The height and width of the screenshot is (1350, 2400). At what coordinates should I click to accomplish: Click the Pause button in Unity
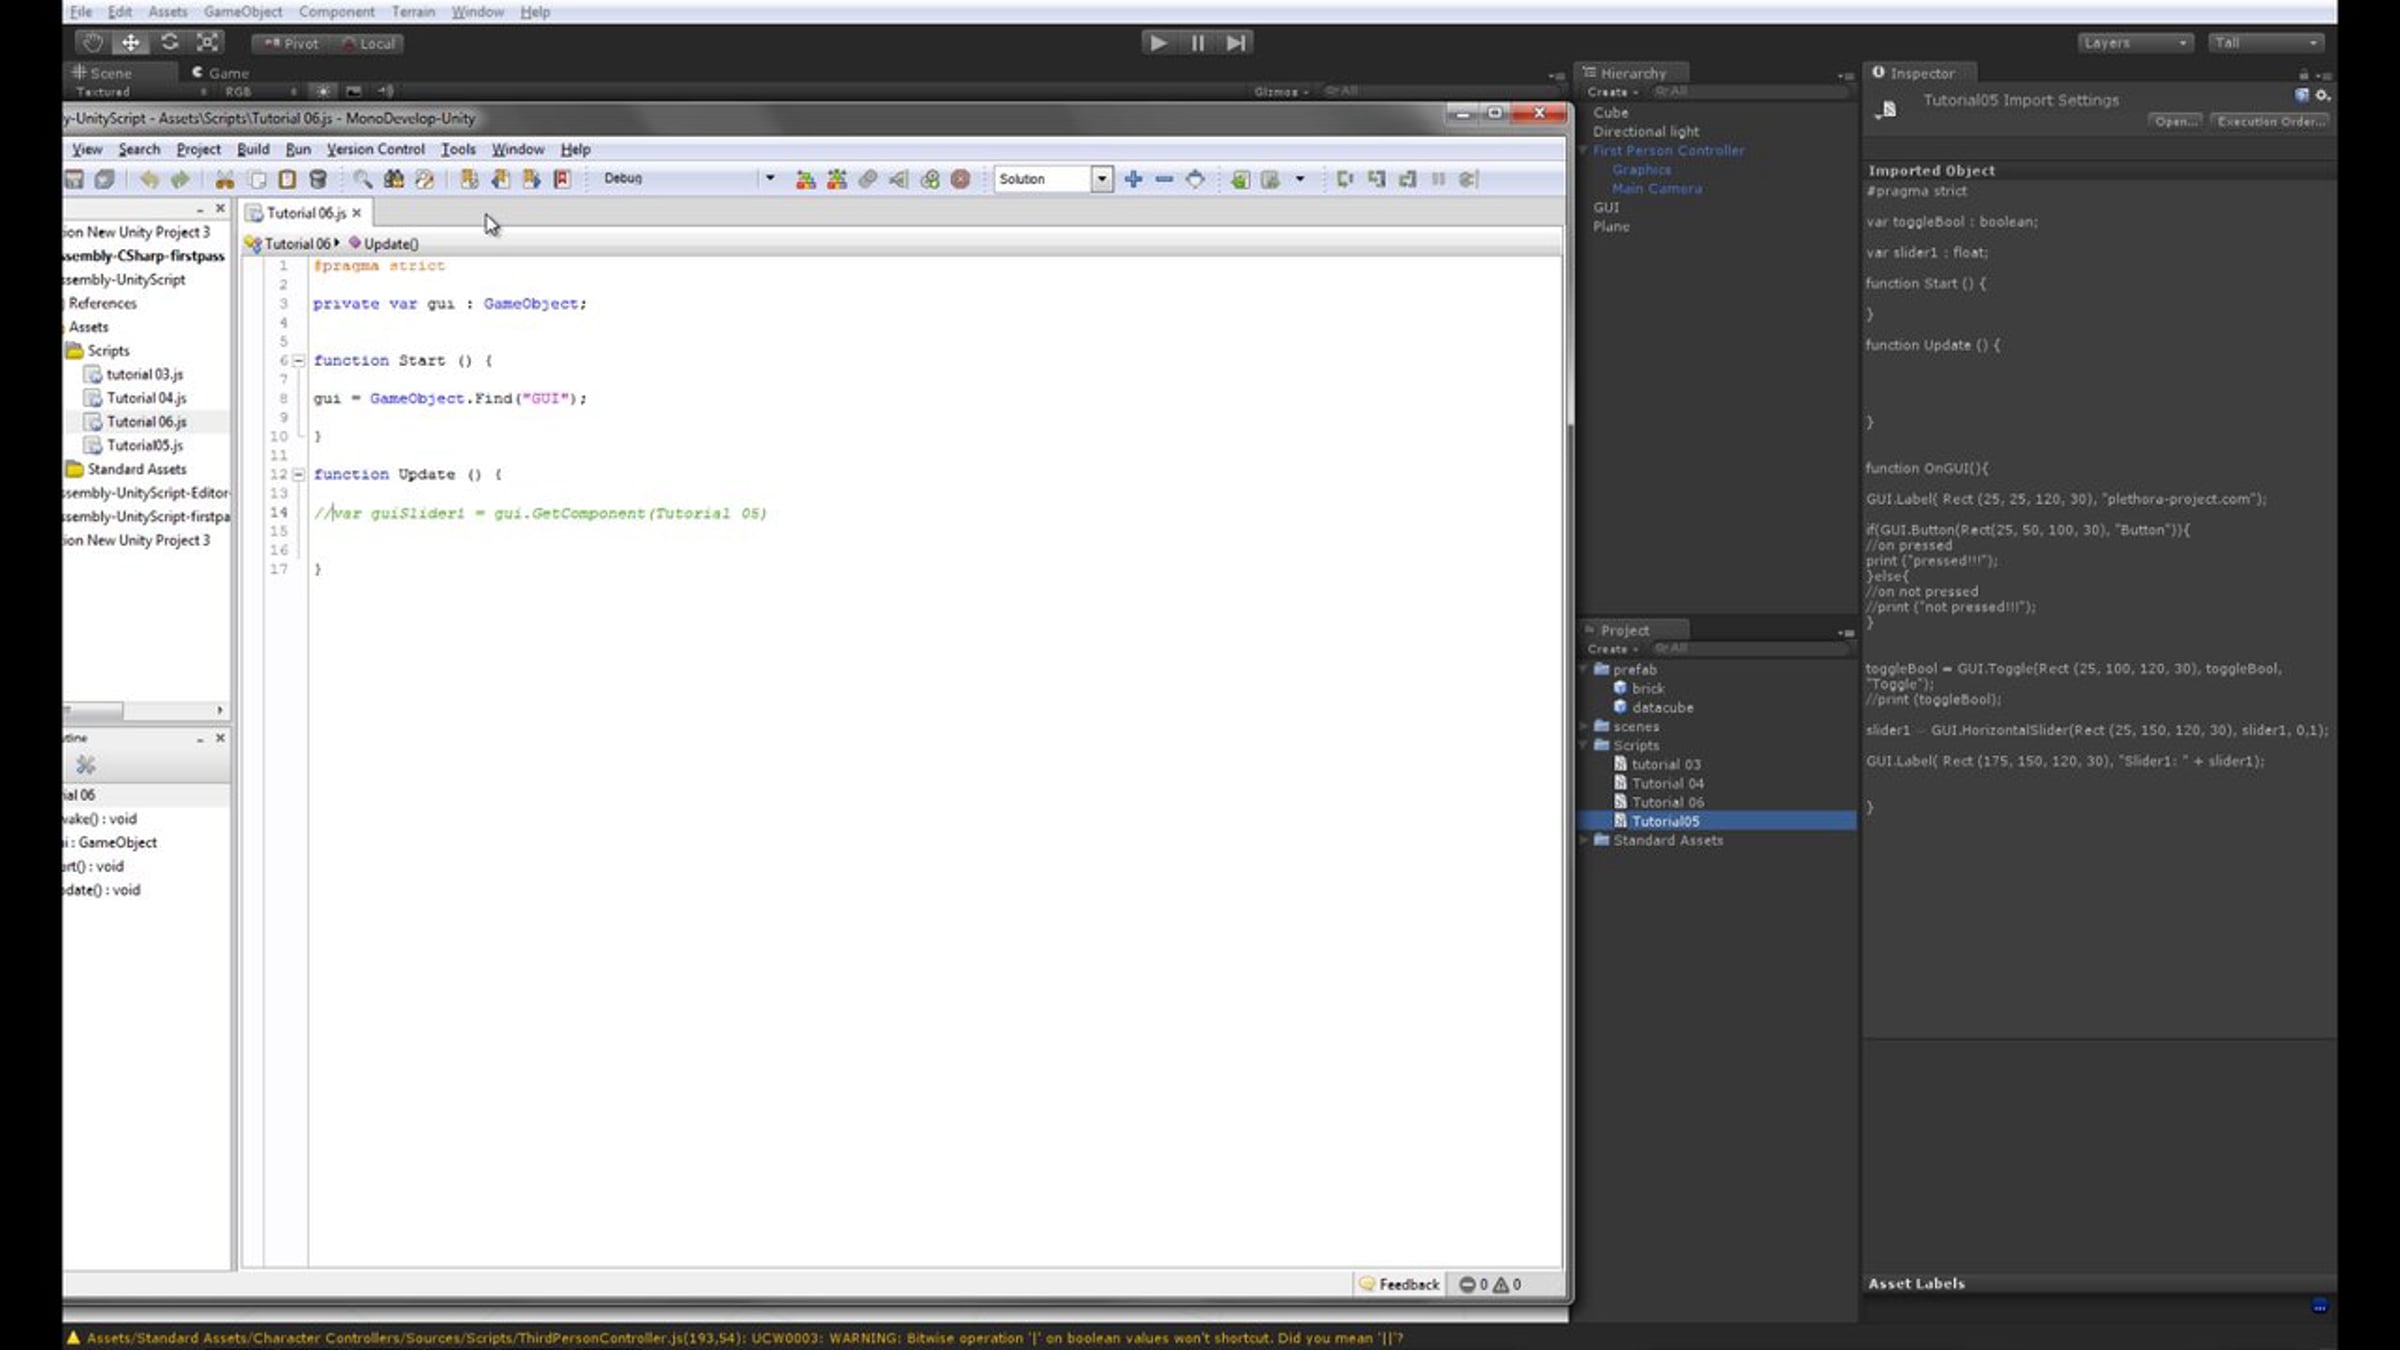click(1197, 42)
